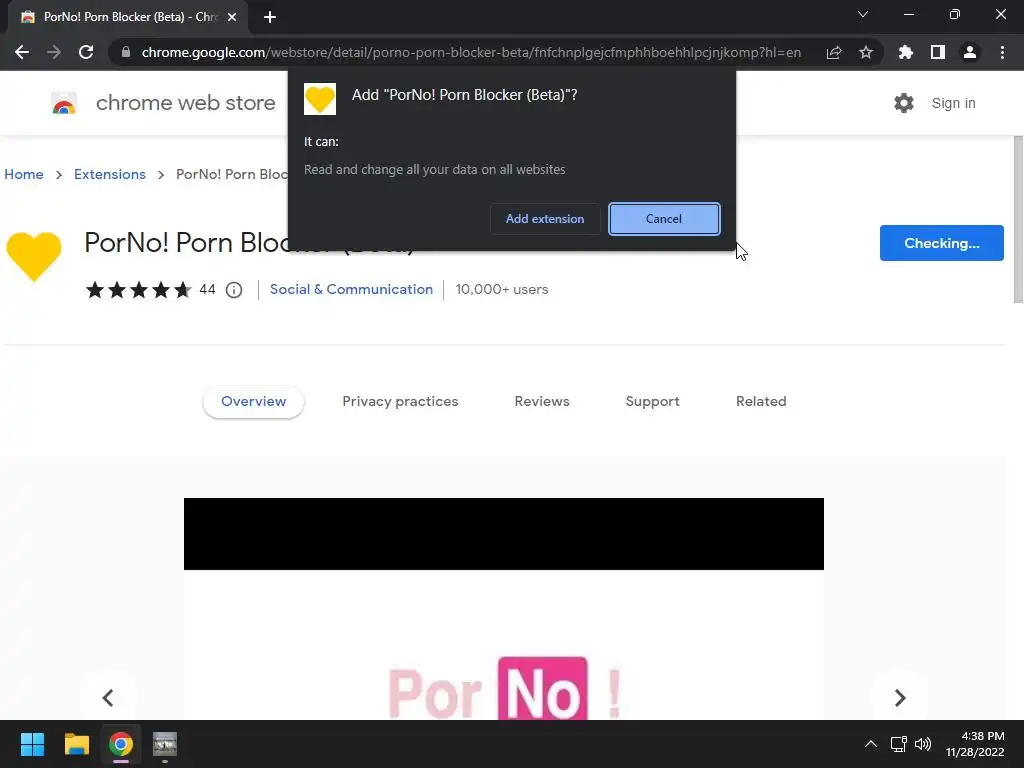Open the Reviews tab
Screen dimensions: 1024x768
tap(542, 402)
